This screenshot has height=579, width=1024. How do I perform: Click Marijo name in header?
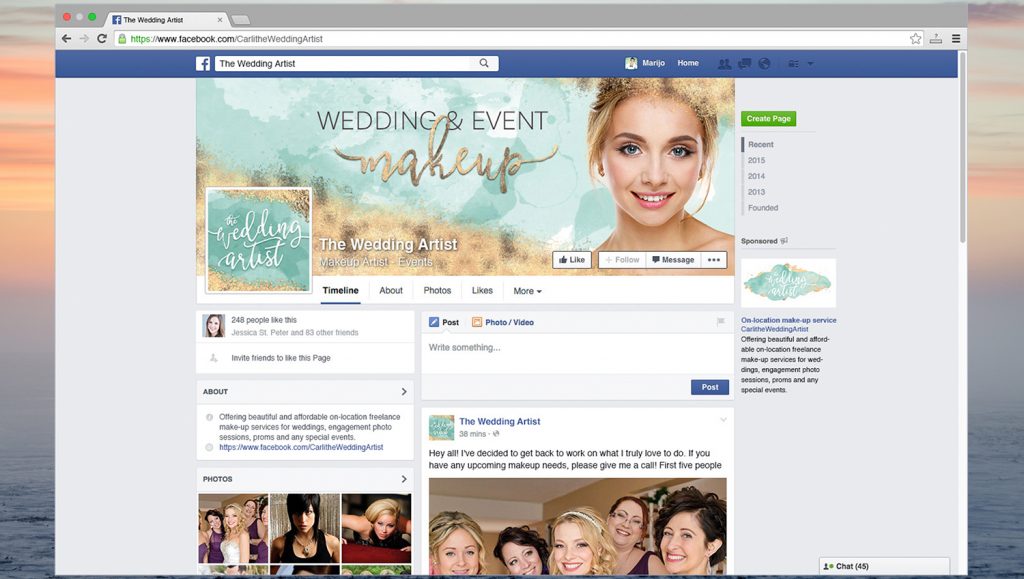click(653, 63)
